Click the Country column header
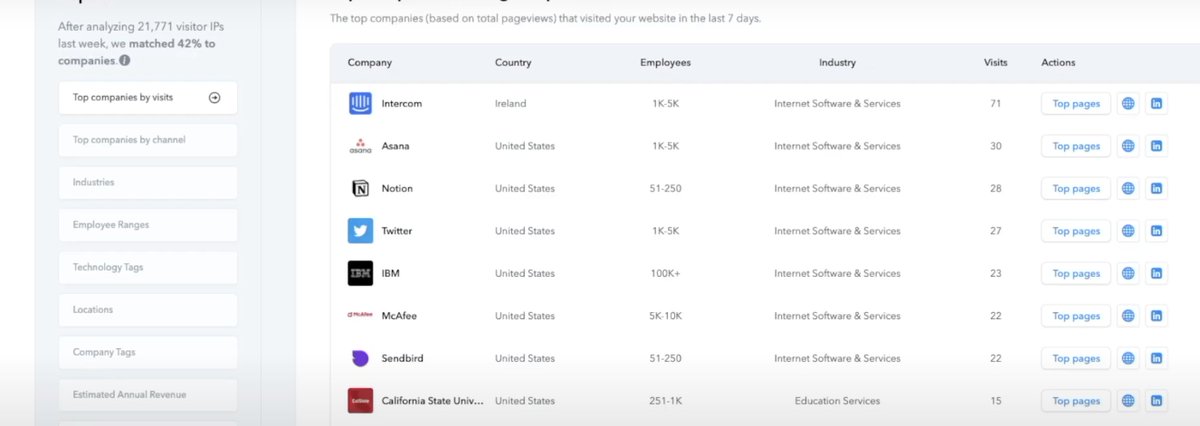1200x426 pixels. (513, 62)
